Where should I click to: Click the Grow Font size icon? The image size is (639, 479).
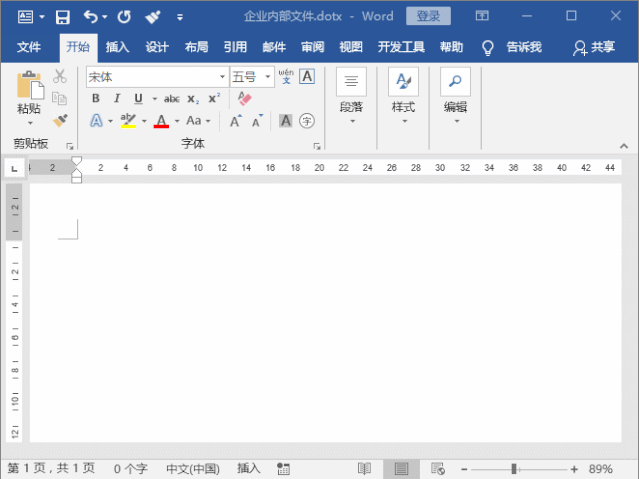[235, 121]
